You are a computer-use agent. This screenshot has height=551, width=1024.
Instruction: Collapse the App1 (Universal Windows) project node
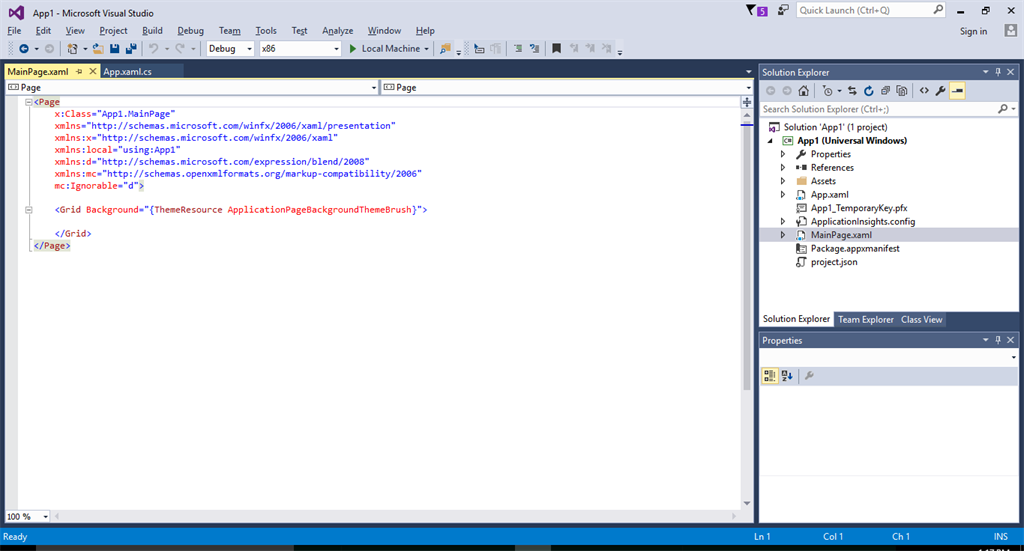770,141
